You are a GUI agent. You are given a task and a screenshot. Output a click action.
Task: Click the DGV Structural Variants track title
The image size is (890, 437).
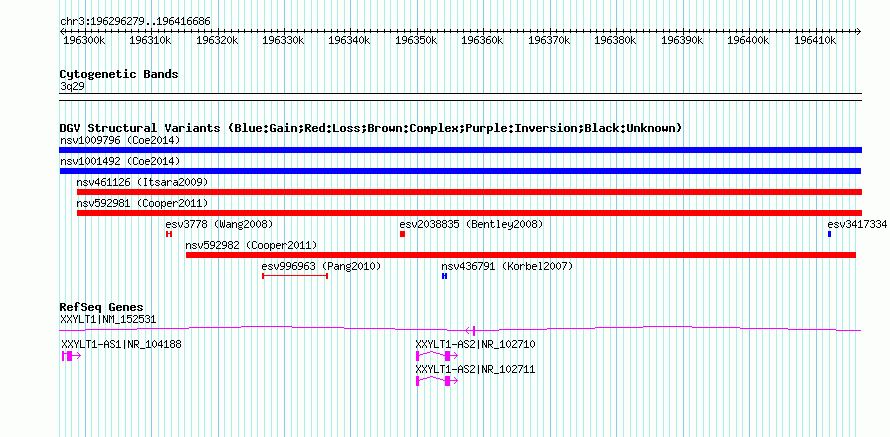tap(371, 128)
